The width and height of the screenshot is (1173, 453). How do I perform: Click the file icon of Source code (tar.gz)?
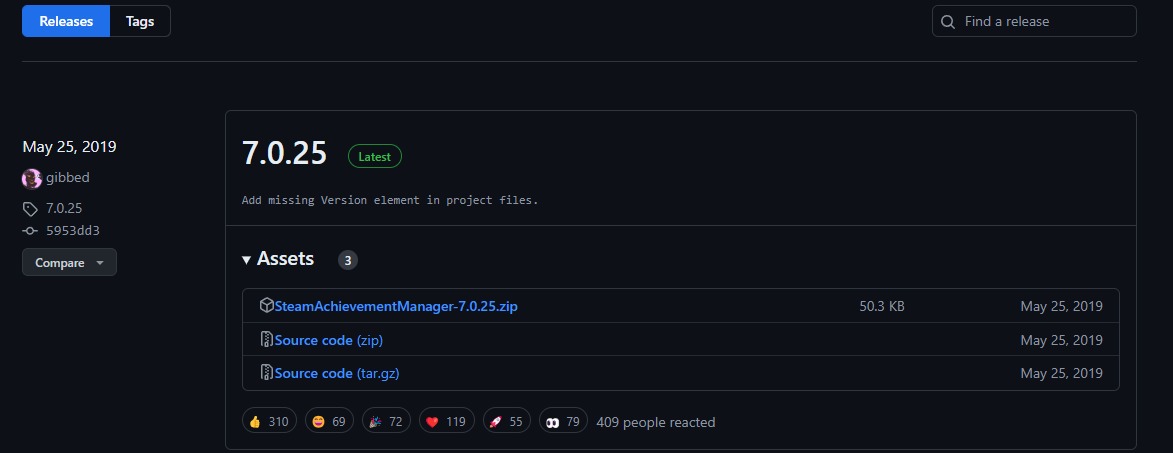pos(266,372)
